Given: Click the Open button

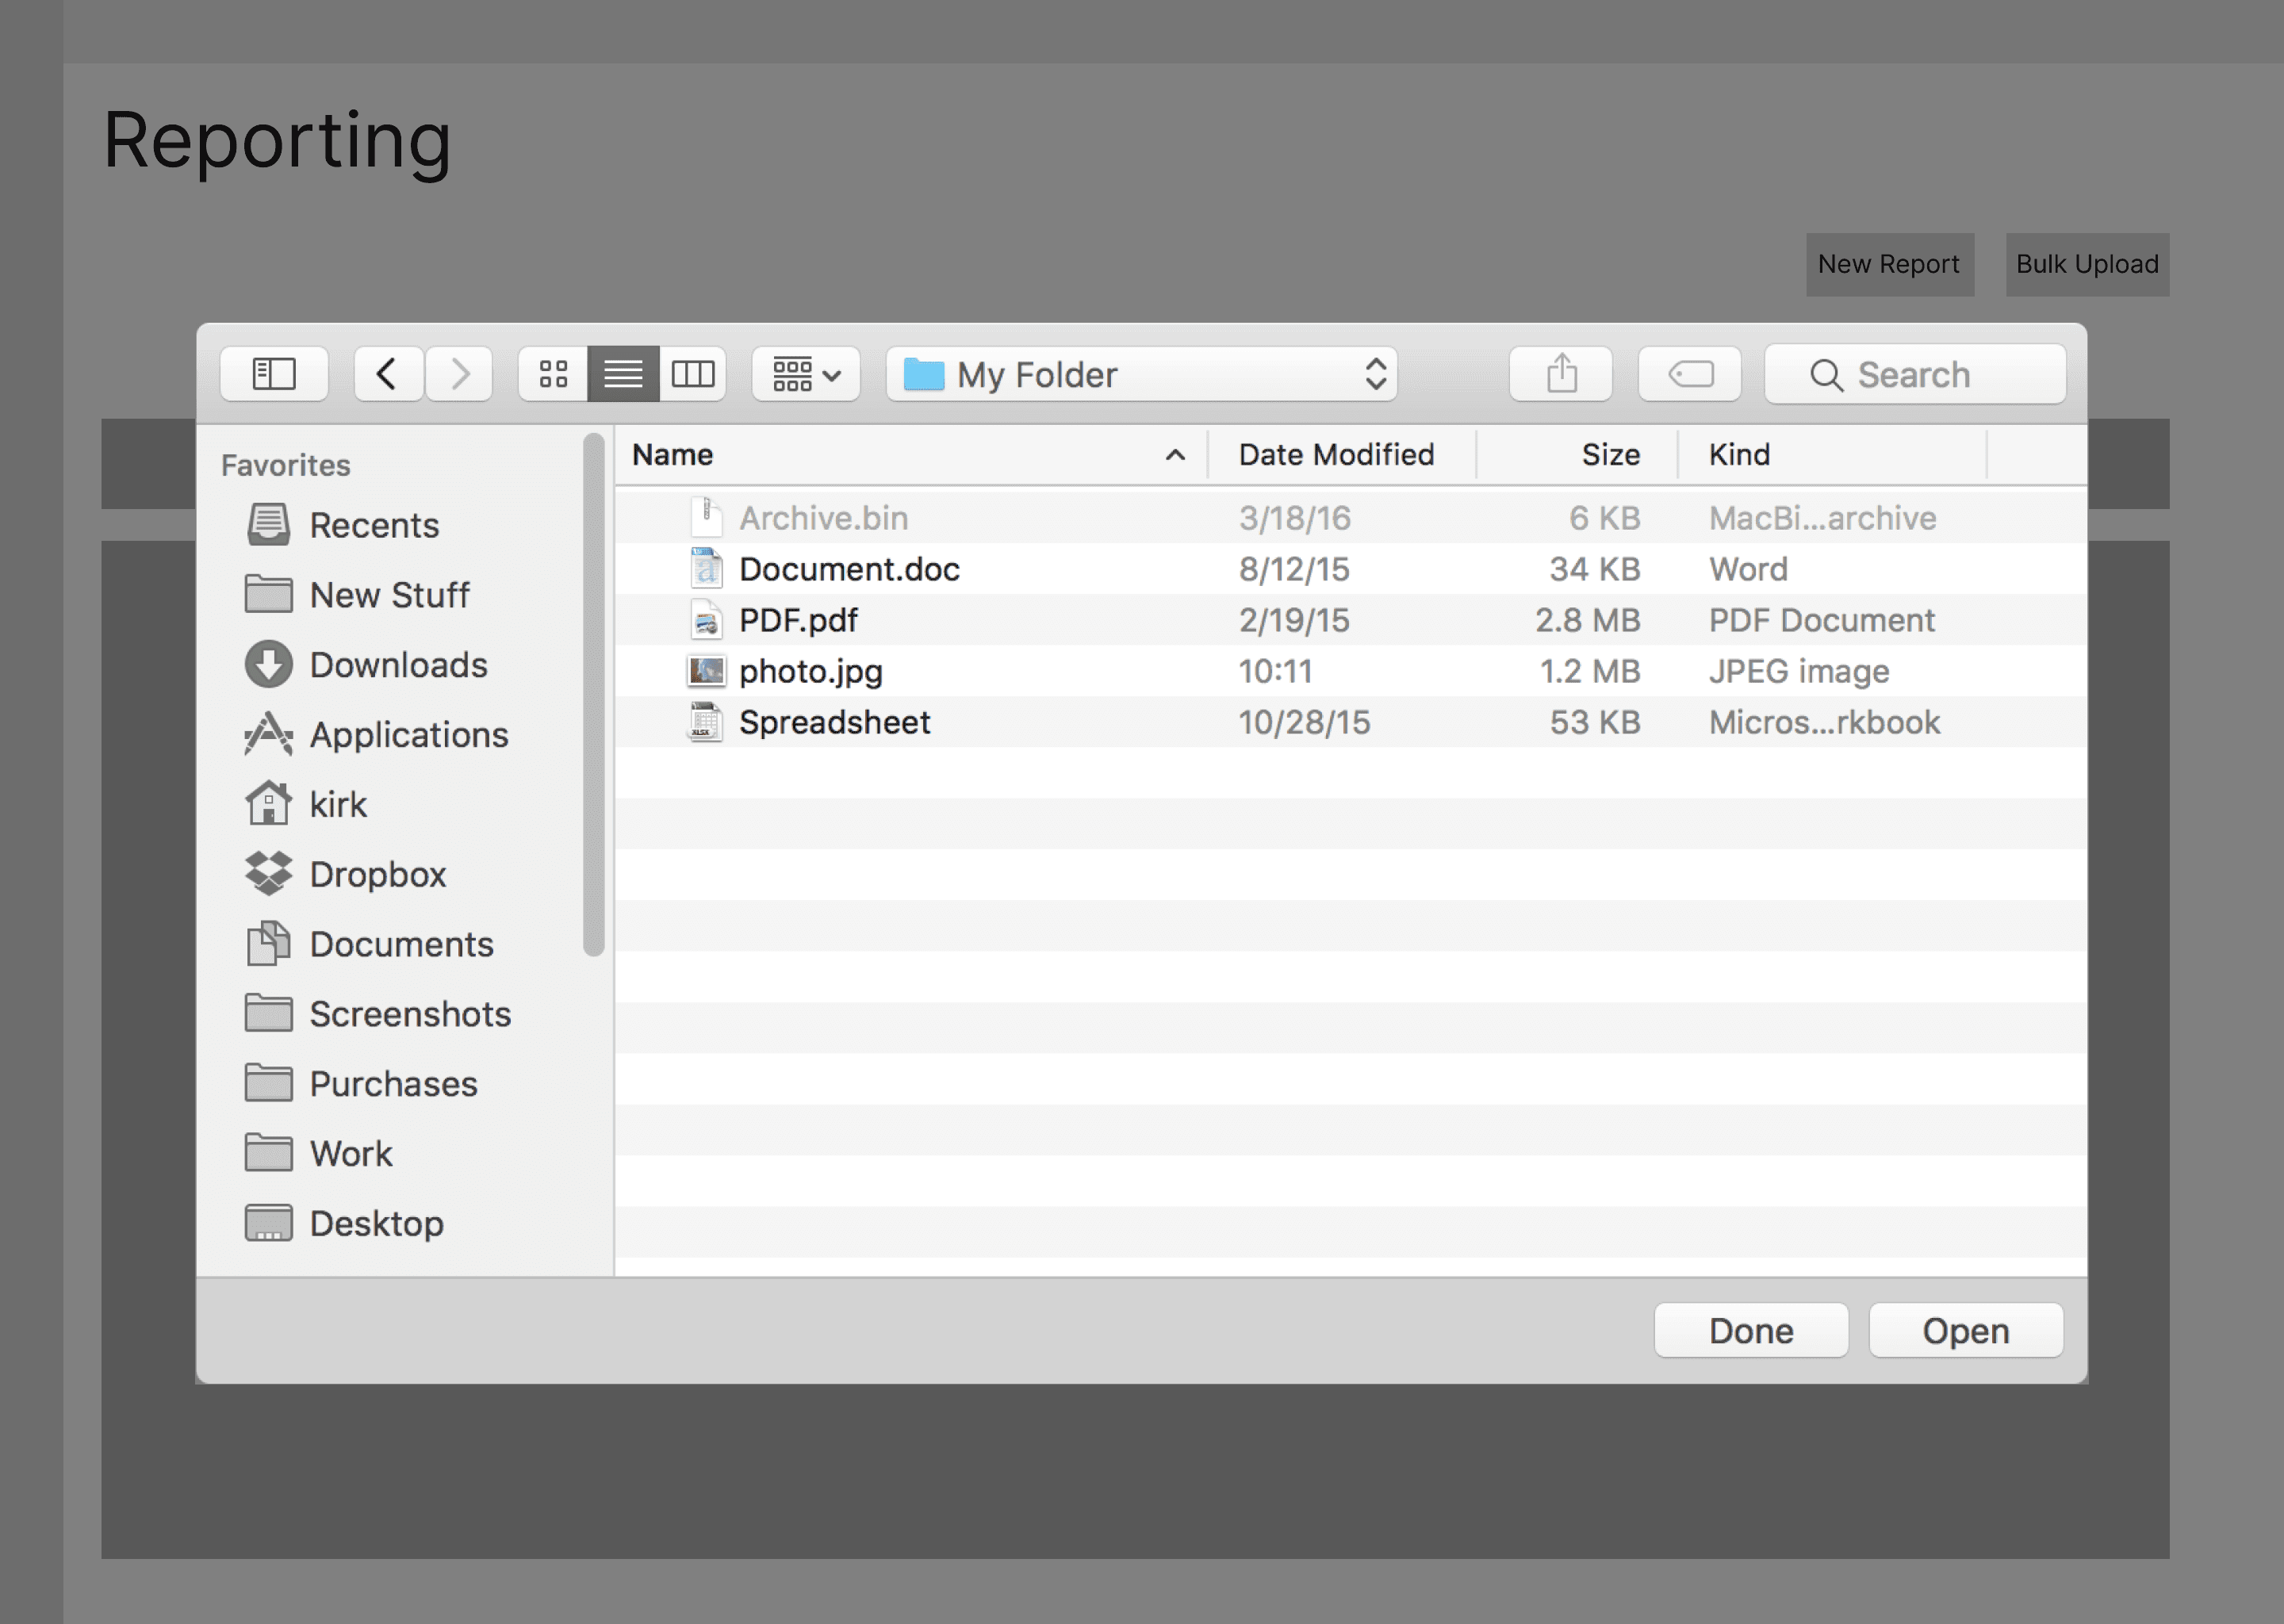Looking at the screenshot, I should (x=1964, y=1331).
